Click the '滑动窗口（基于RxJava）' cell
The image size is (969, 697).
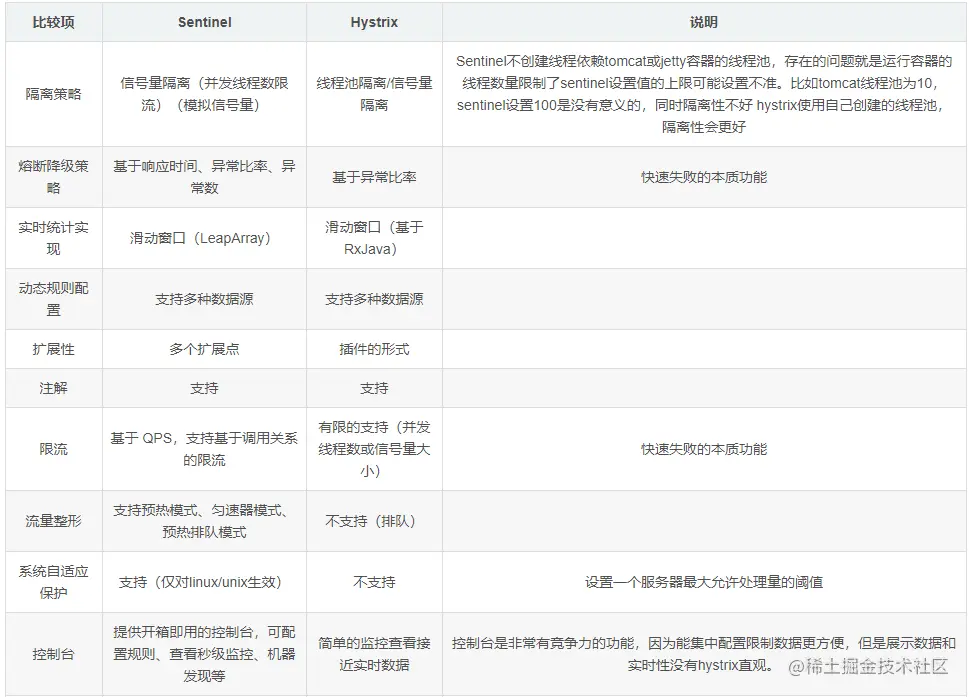click(x=374, y=238)
